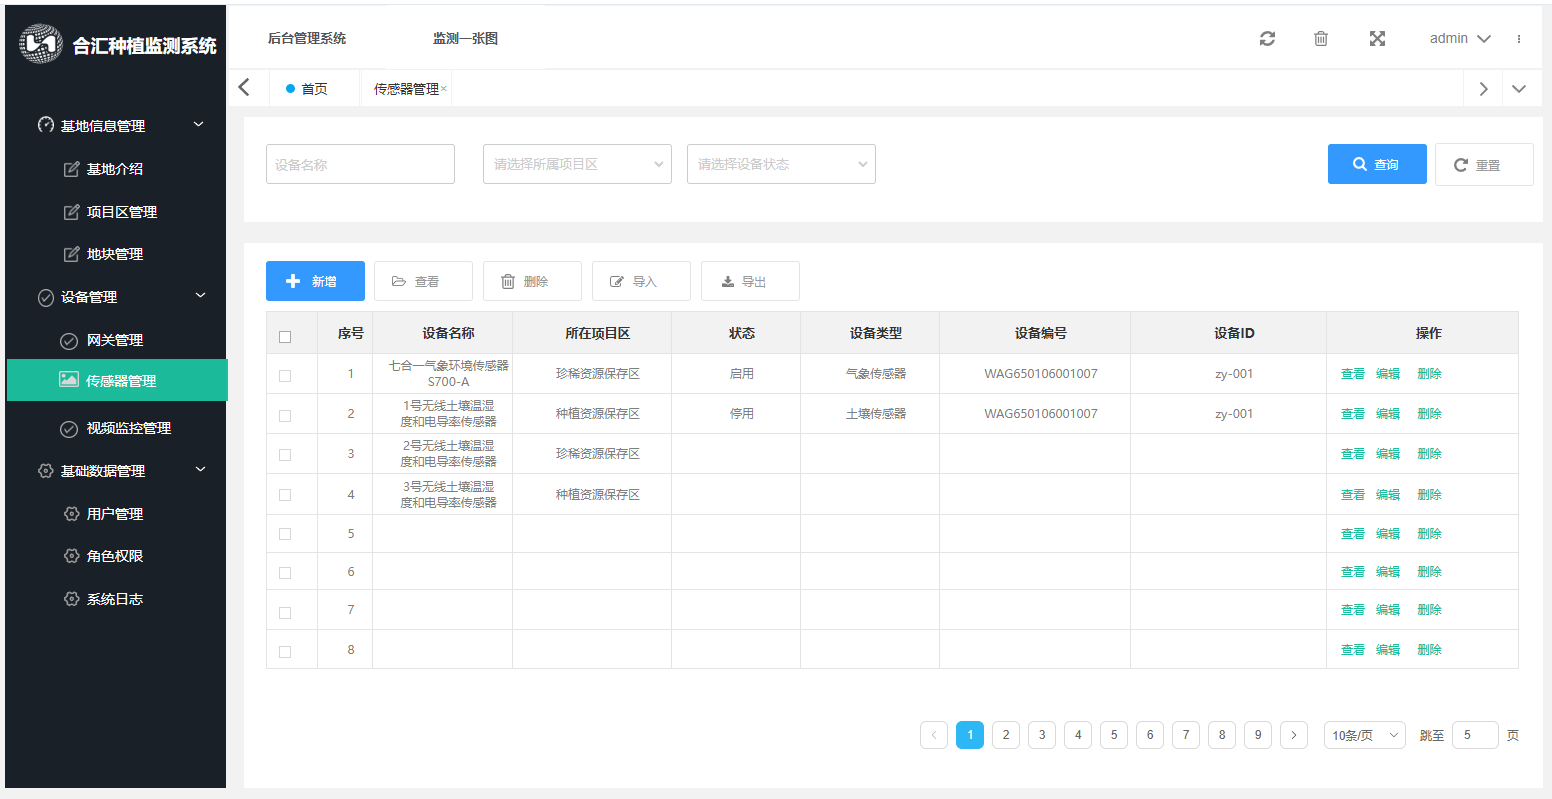The image size is (1552, 799).
Task: Click the 设备名称 search input field
Action: 360,164
